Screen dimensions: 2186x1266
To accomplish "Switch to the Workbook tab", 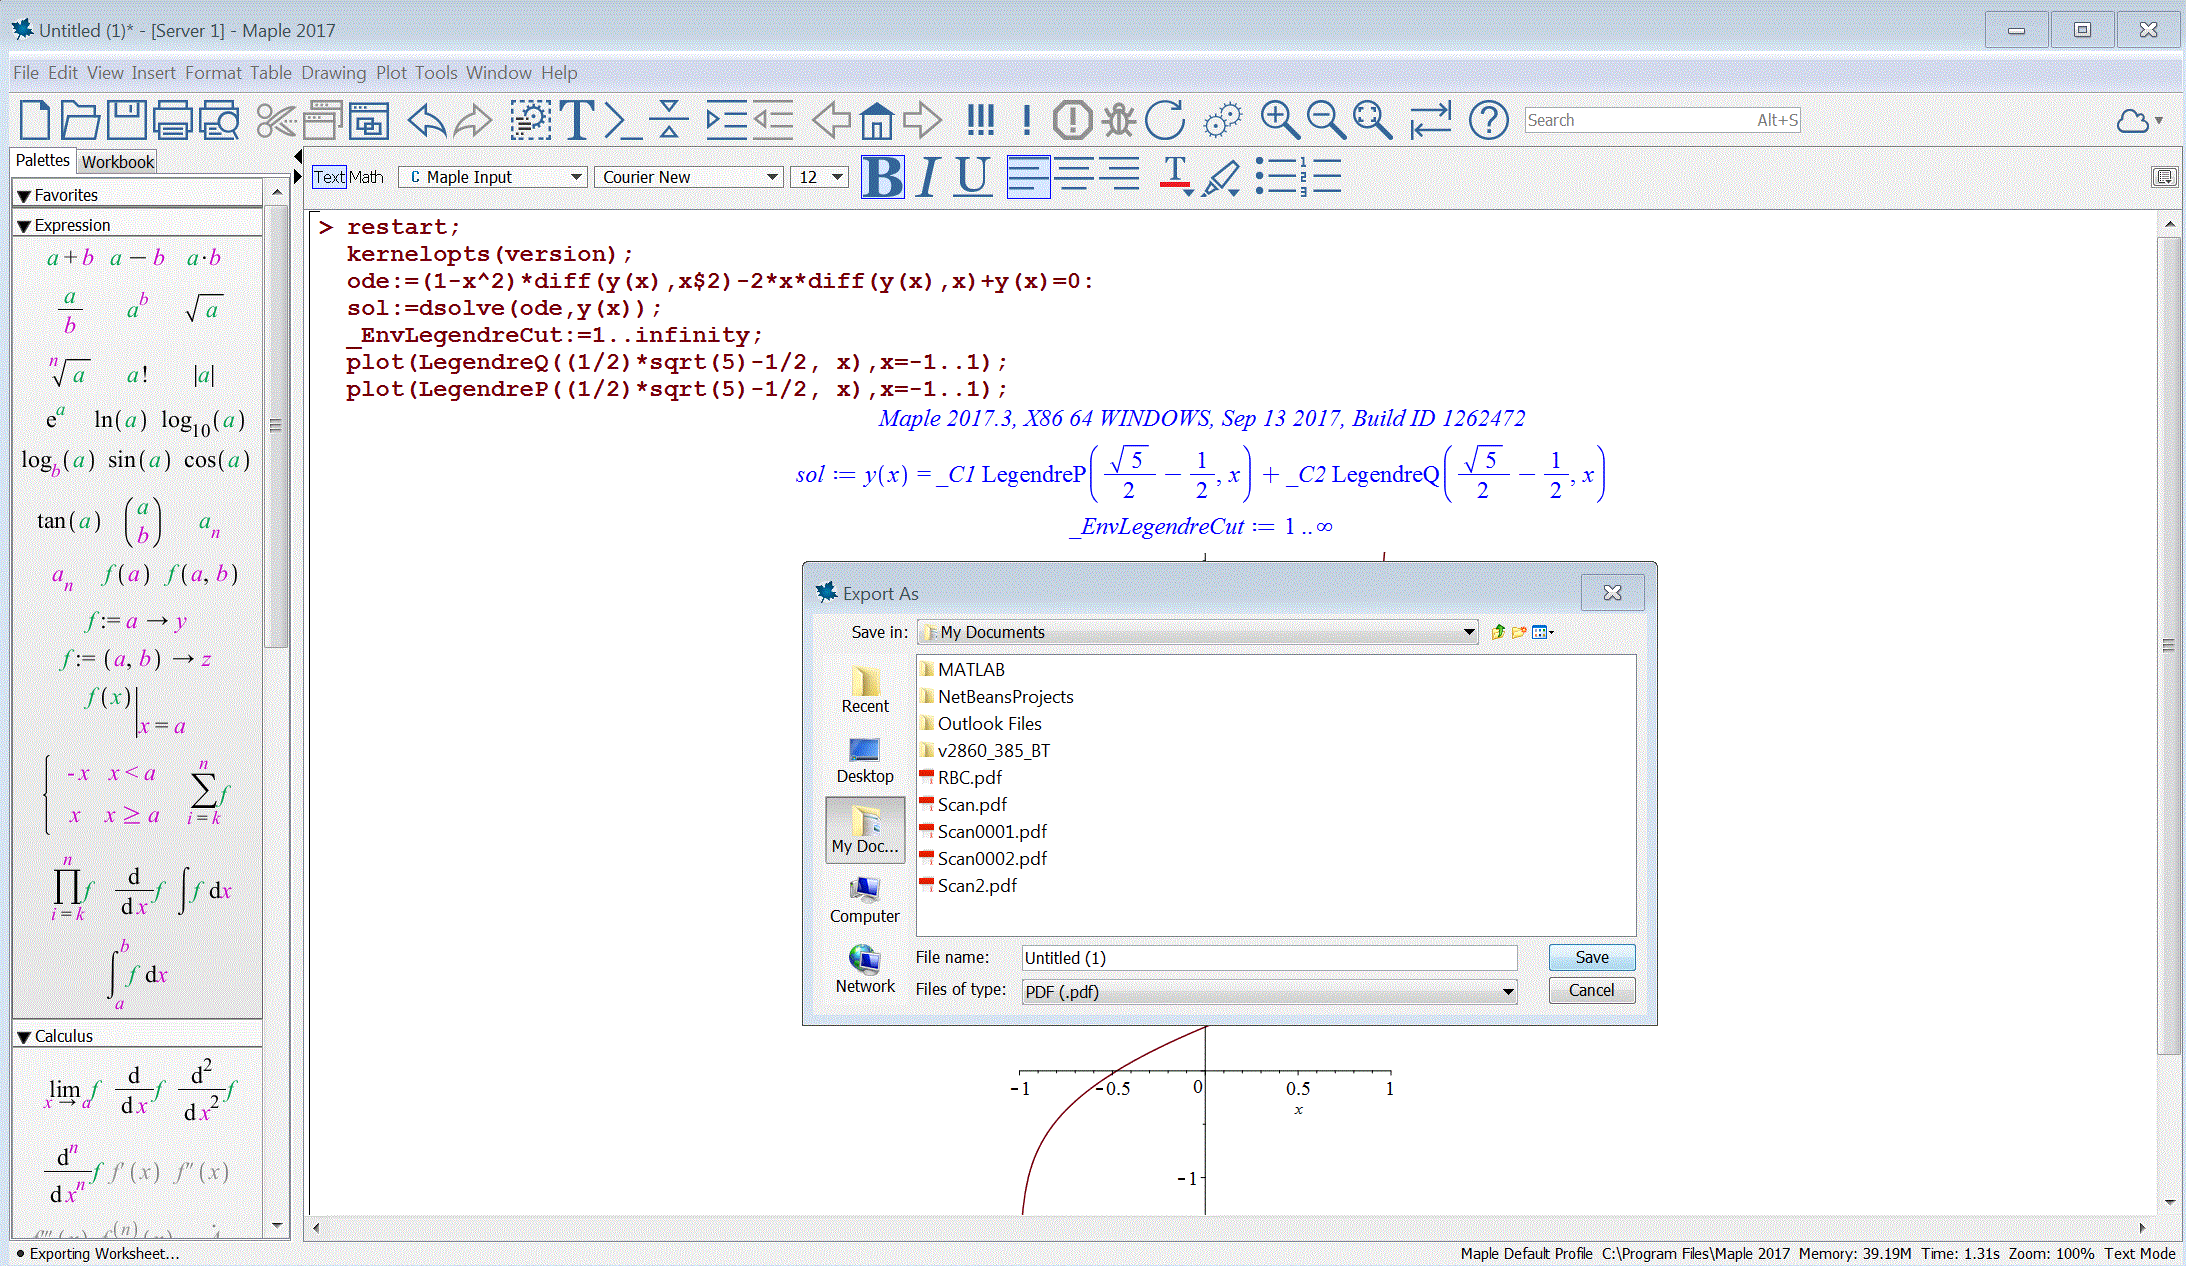I will [118, 162].
